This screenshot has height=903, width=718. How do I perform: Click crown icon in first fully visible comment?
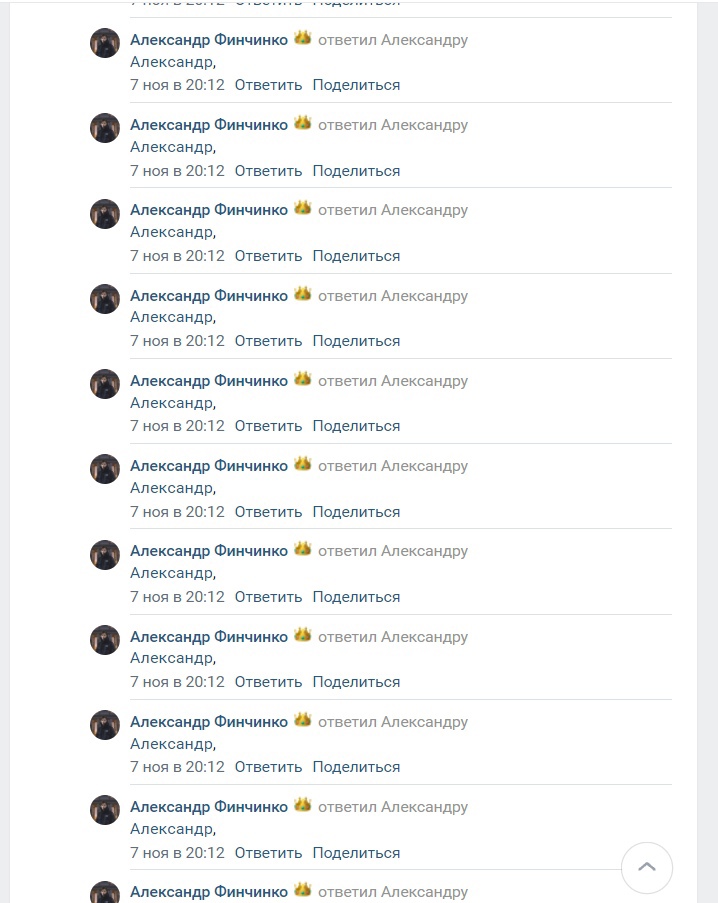click(x=303, y=39)
